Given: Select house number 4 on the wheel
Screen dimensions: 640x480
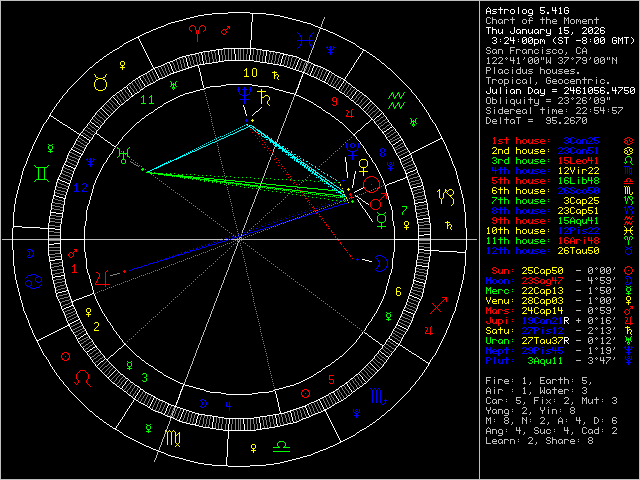Looking at the screenshot, I should click(x=228, y=406).
